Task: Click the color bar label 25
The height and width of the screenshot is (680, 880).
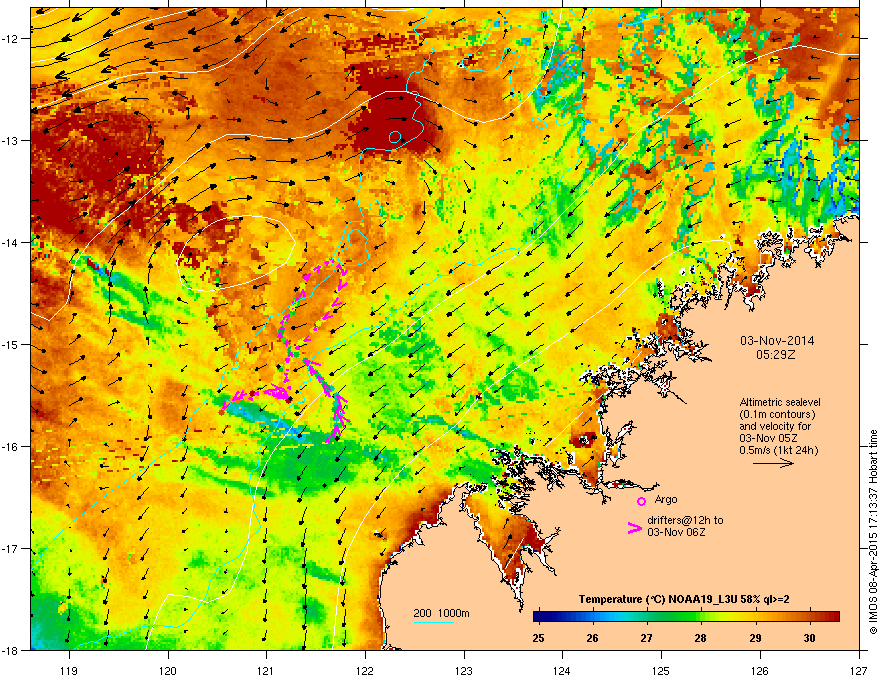Action: [538, 638]
